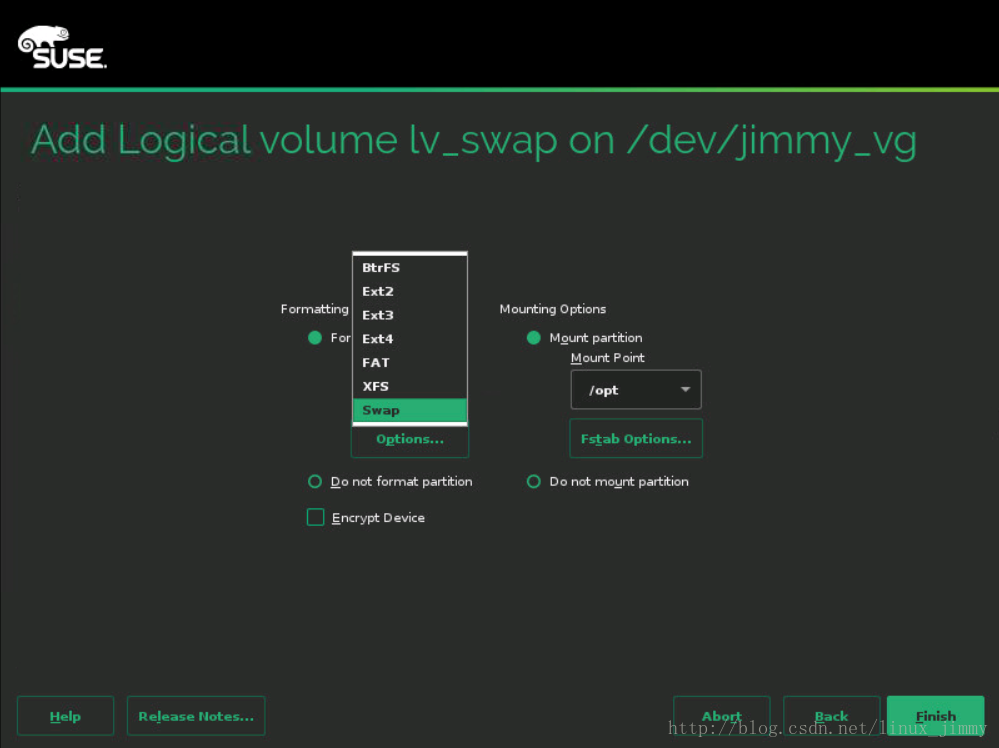
Task: Finish adding the logical volume
Action: click(x=935, y=716)
